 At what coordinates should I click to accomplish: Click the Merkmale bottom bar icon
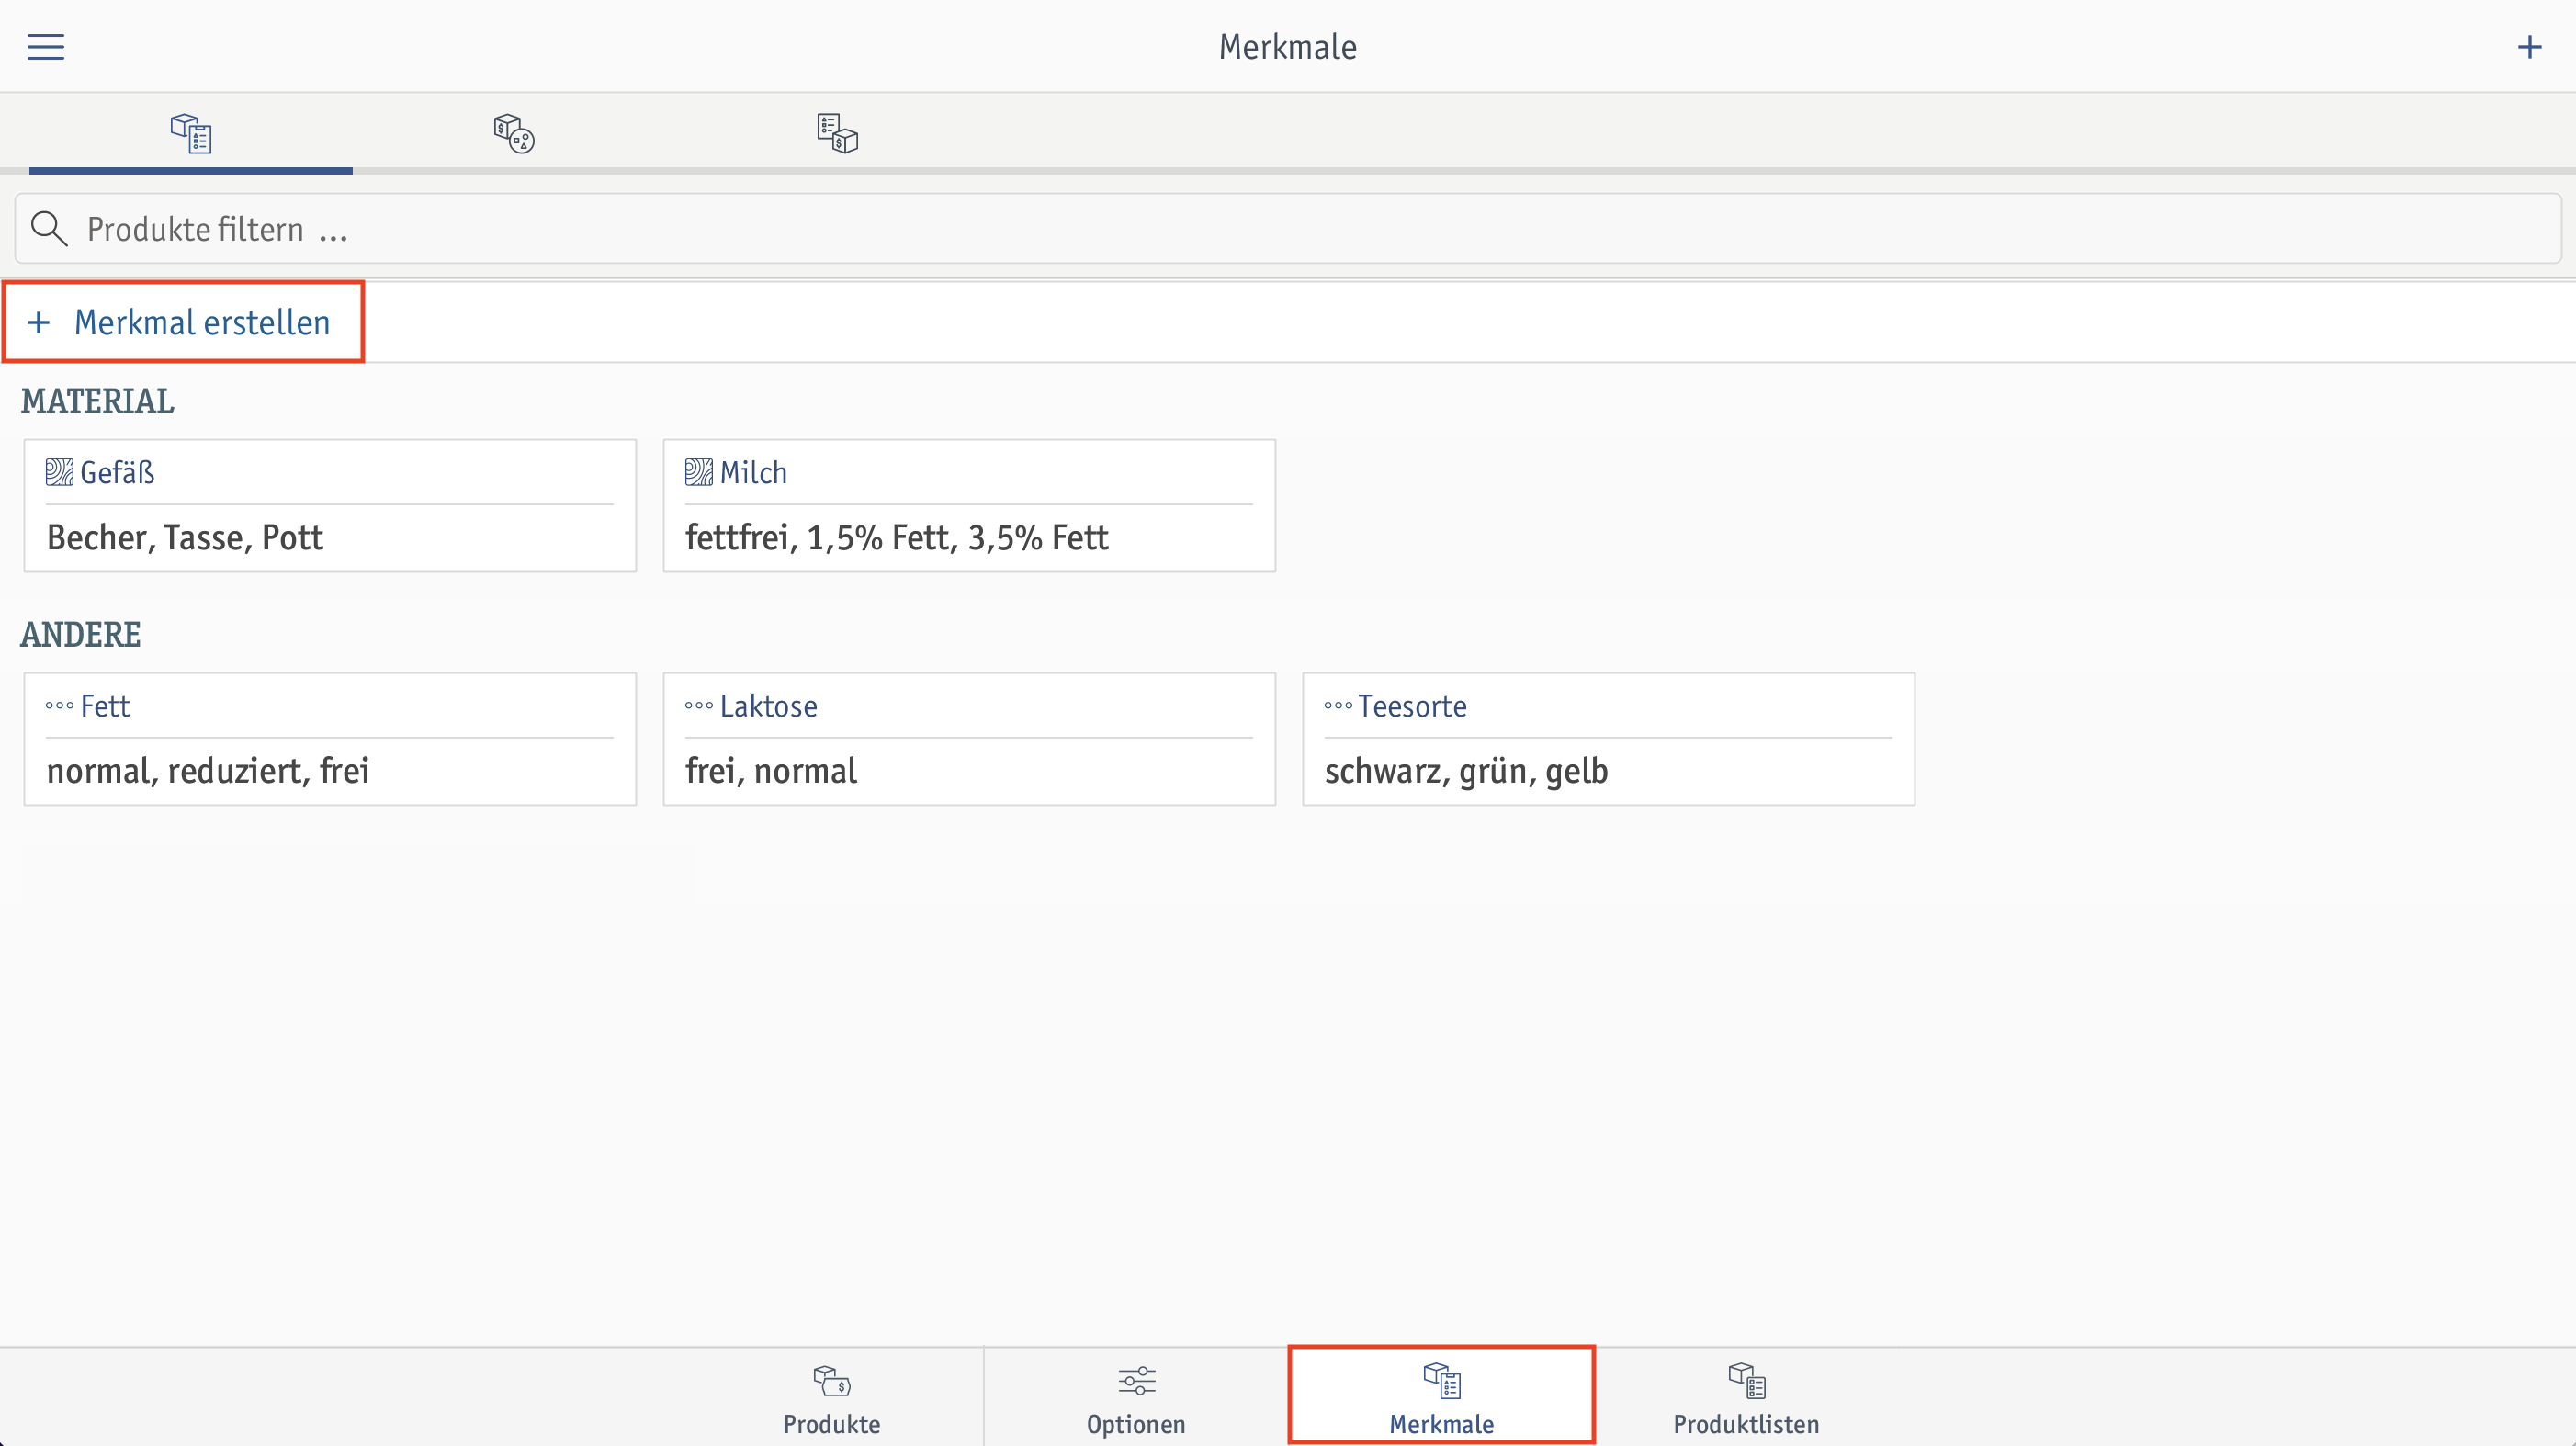click(1441, 1380)
